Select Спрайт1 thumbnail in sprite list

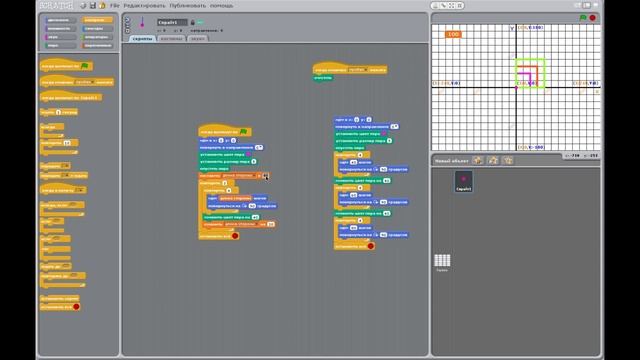(x=464, y=181)
